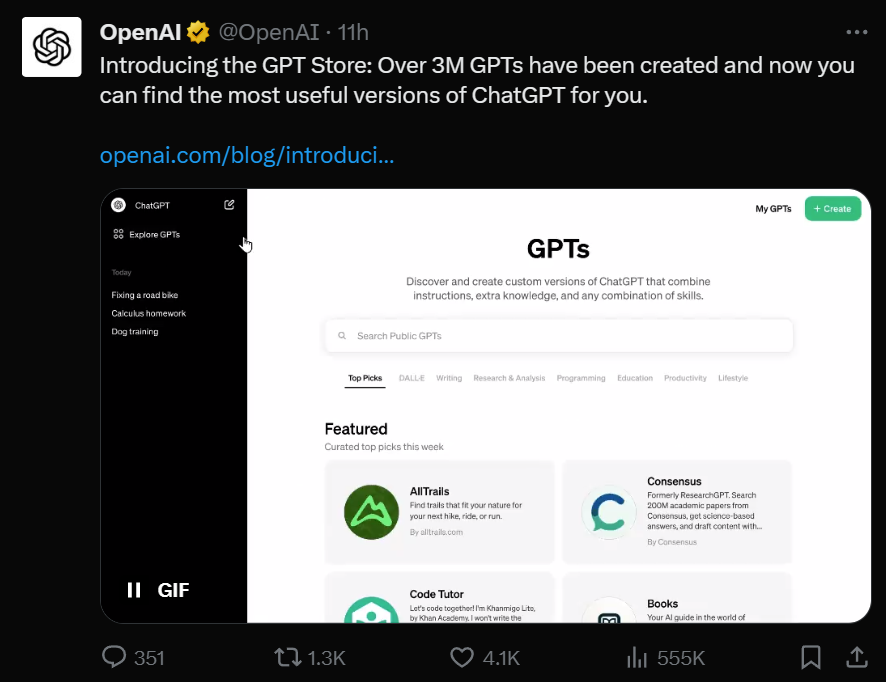This screenshot has width=886, height=682.
Task: Like the tweet with the heart icon
Action: [461, 657]
